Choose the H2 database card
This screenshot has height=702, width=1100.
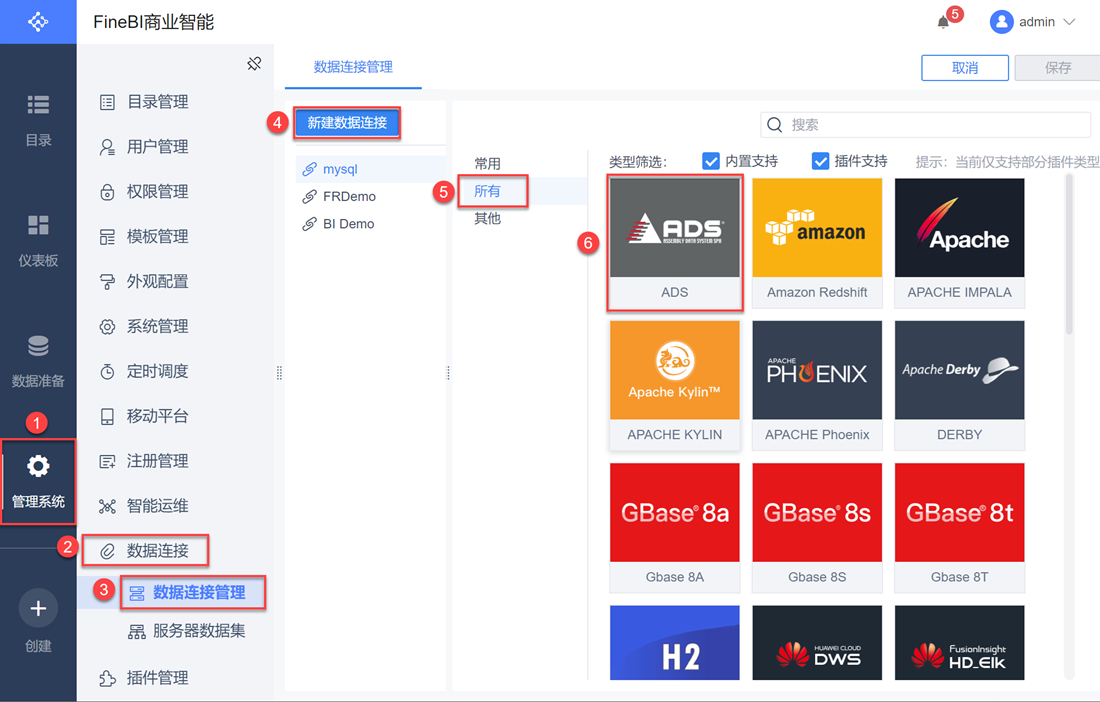675,642
